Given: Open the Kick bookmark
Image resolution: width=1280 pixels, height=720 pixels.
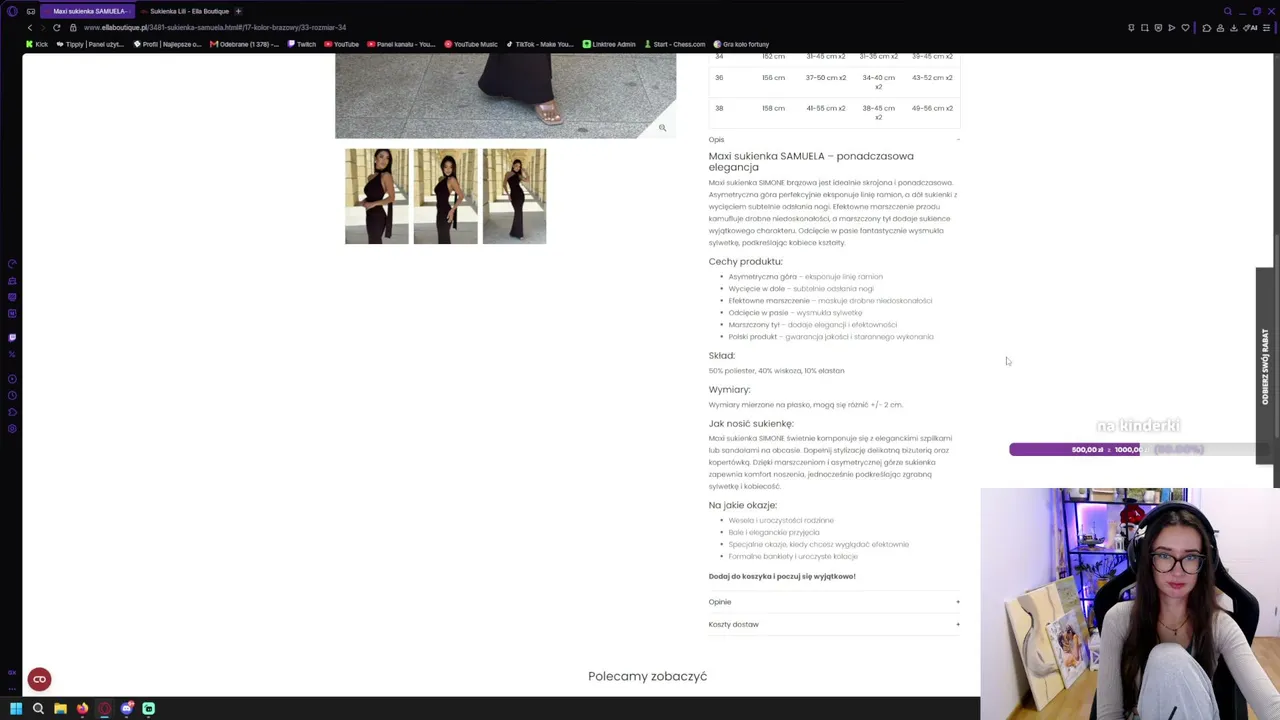Looking at the screenshot, I should (x=37, y=44).
